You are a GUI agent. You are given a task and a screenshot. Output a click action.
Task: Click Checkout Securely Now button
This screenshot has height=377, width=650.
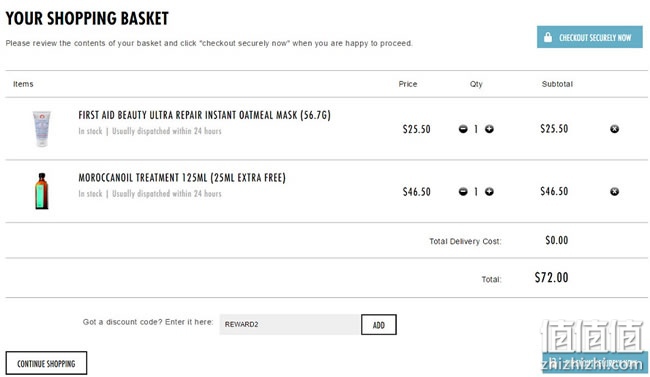click(589, 37)
